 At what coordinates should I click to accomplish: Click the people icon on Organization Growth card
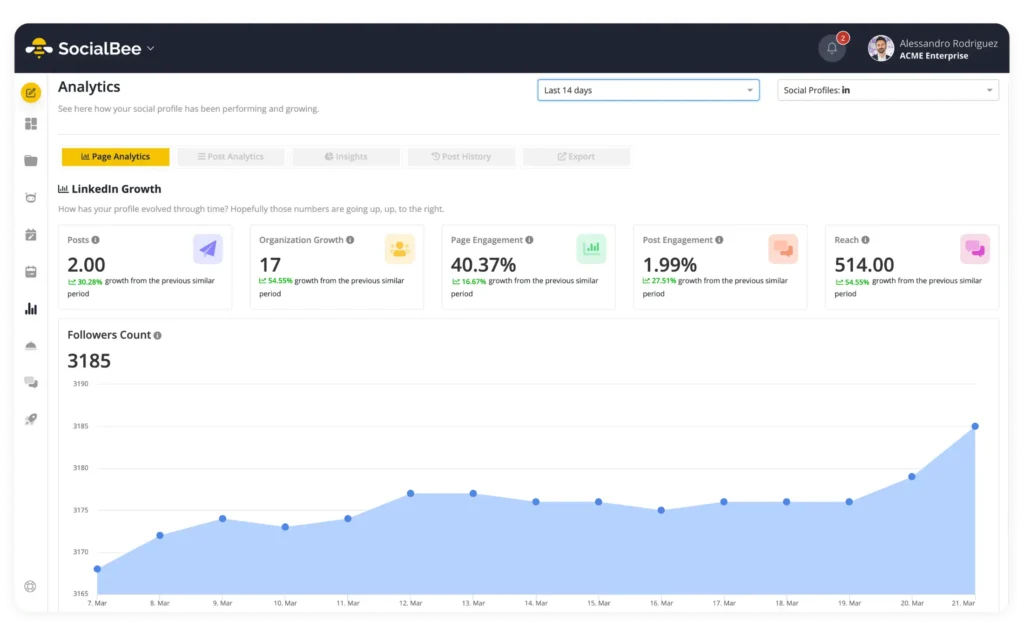pos(400,249)
